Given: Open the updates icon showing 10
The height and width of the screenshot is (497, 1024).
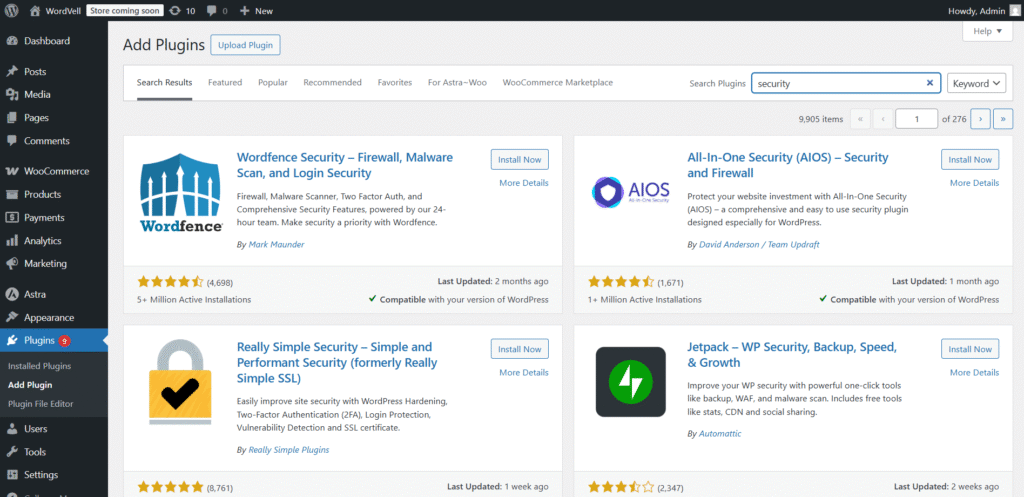Looking at the screenshot, I should [174, 10].
